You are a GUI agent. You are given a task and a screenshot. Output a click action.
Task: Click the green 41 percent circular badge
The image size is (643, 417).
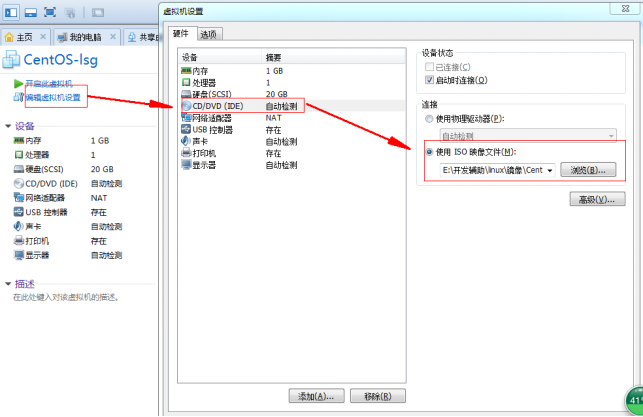[x=634, y=401]
